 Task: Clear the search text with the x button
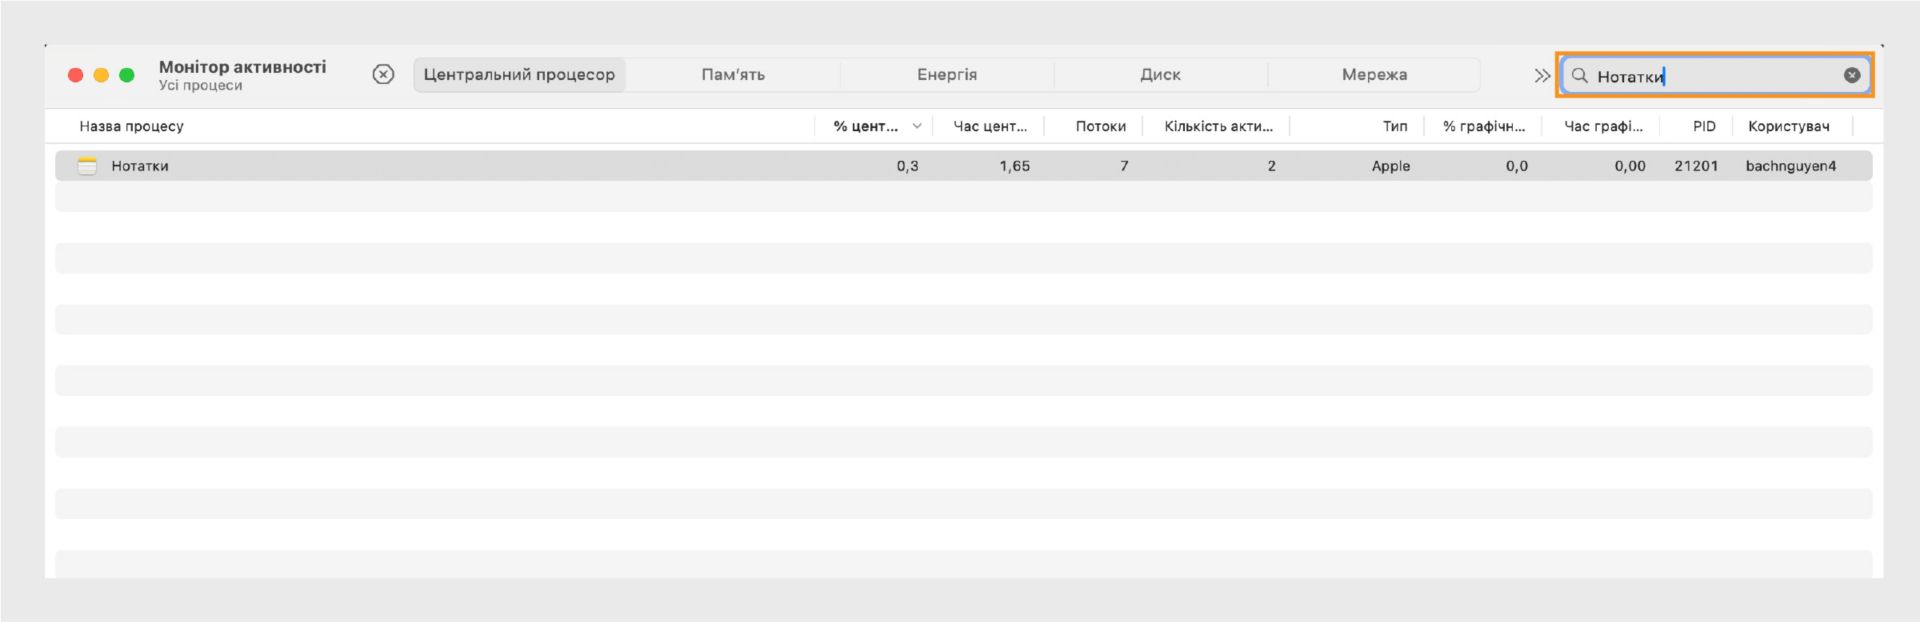click(x=1851, y=75)
